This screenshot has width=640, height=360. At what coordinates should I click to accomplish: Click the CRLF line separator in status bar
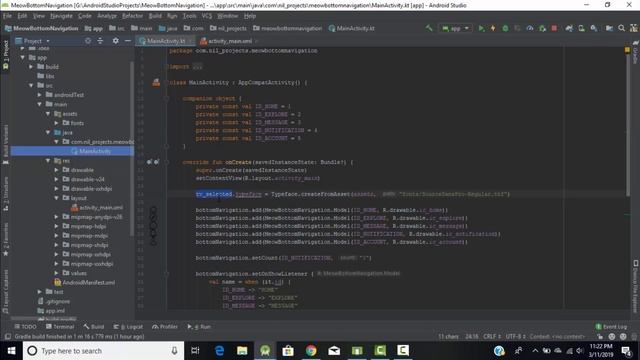coord(492,337)
